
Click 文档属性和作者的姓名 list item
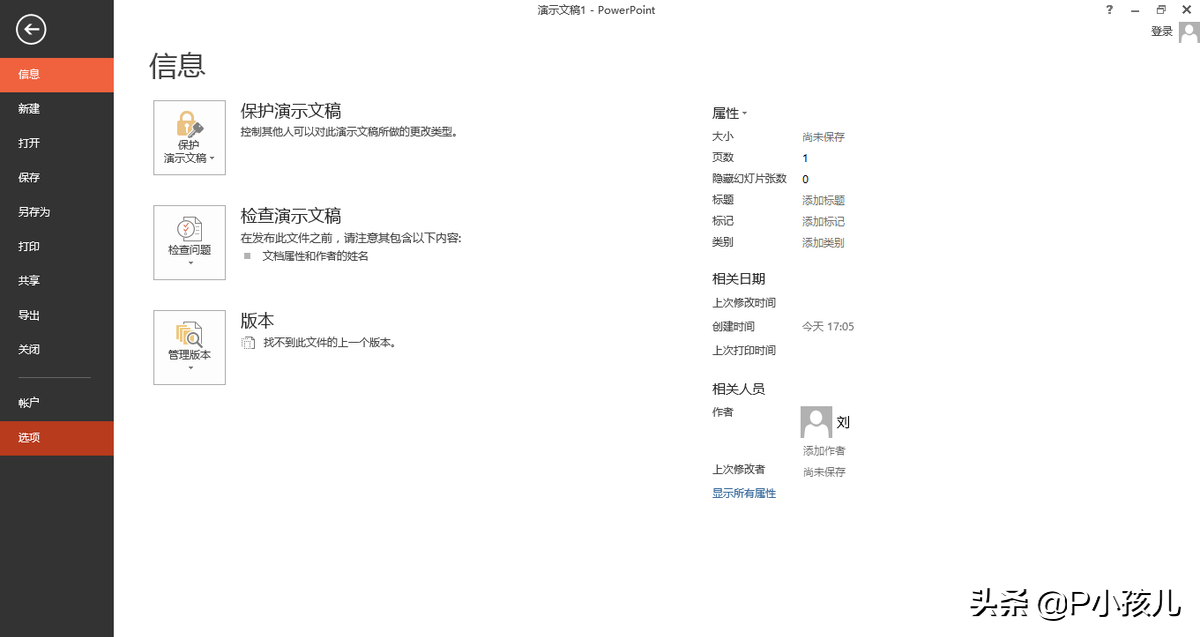(315, 256)
